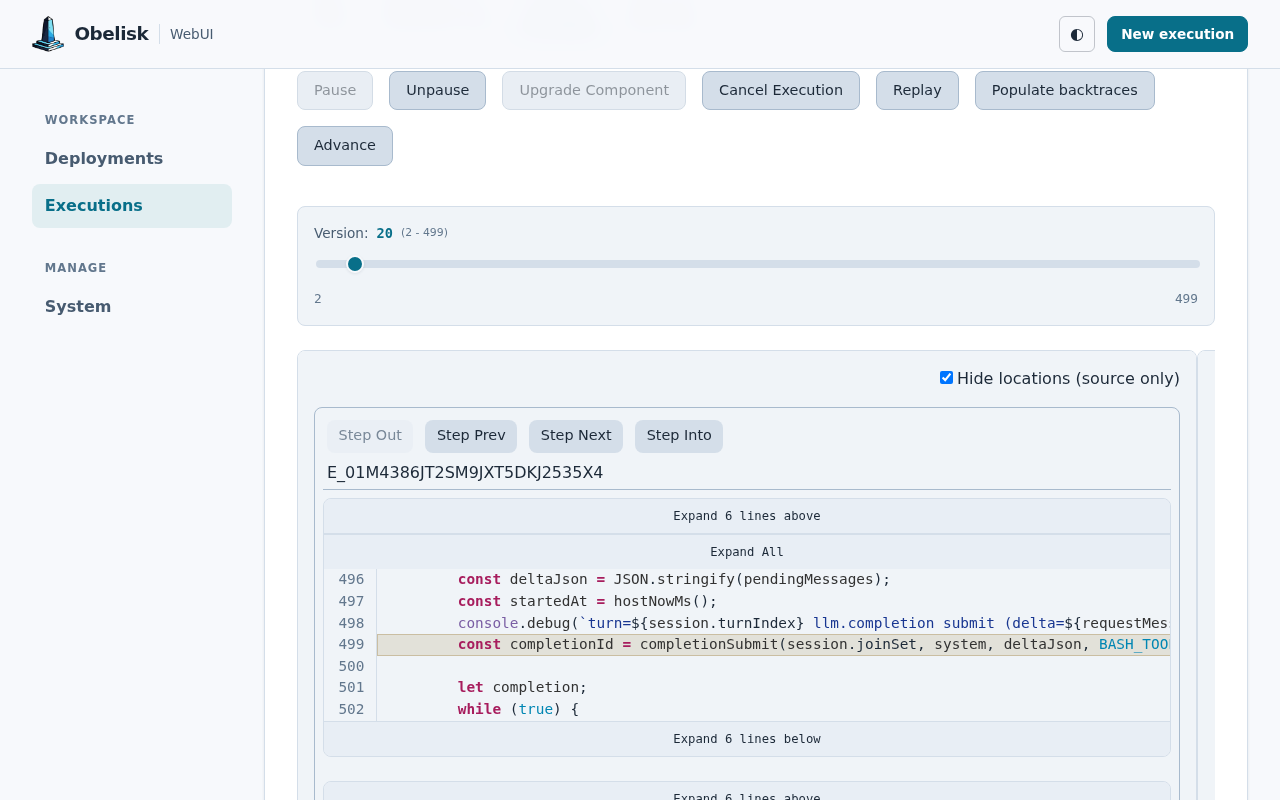The height and width of the screenshot is (800, 1280).
Task: Start a New execution
Action: click(1177, 34)
